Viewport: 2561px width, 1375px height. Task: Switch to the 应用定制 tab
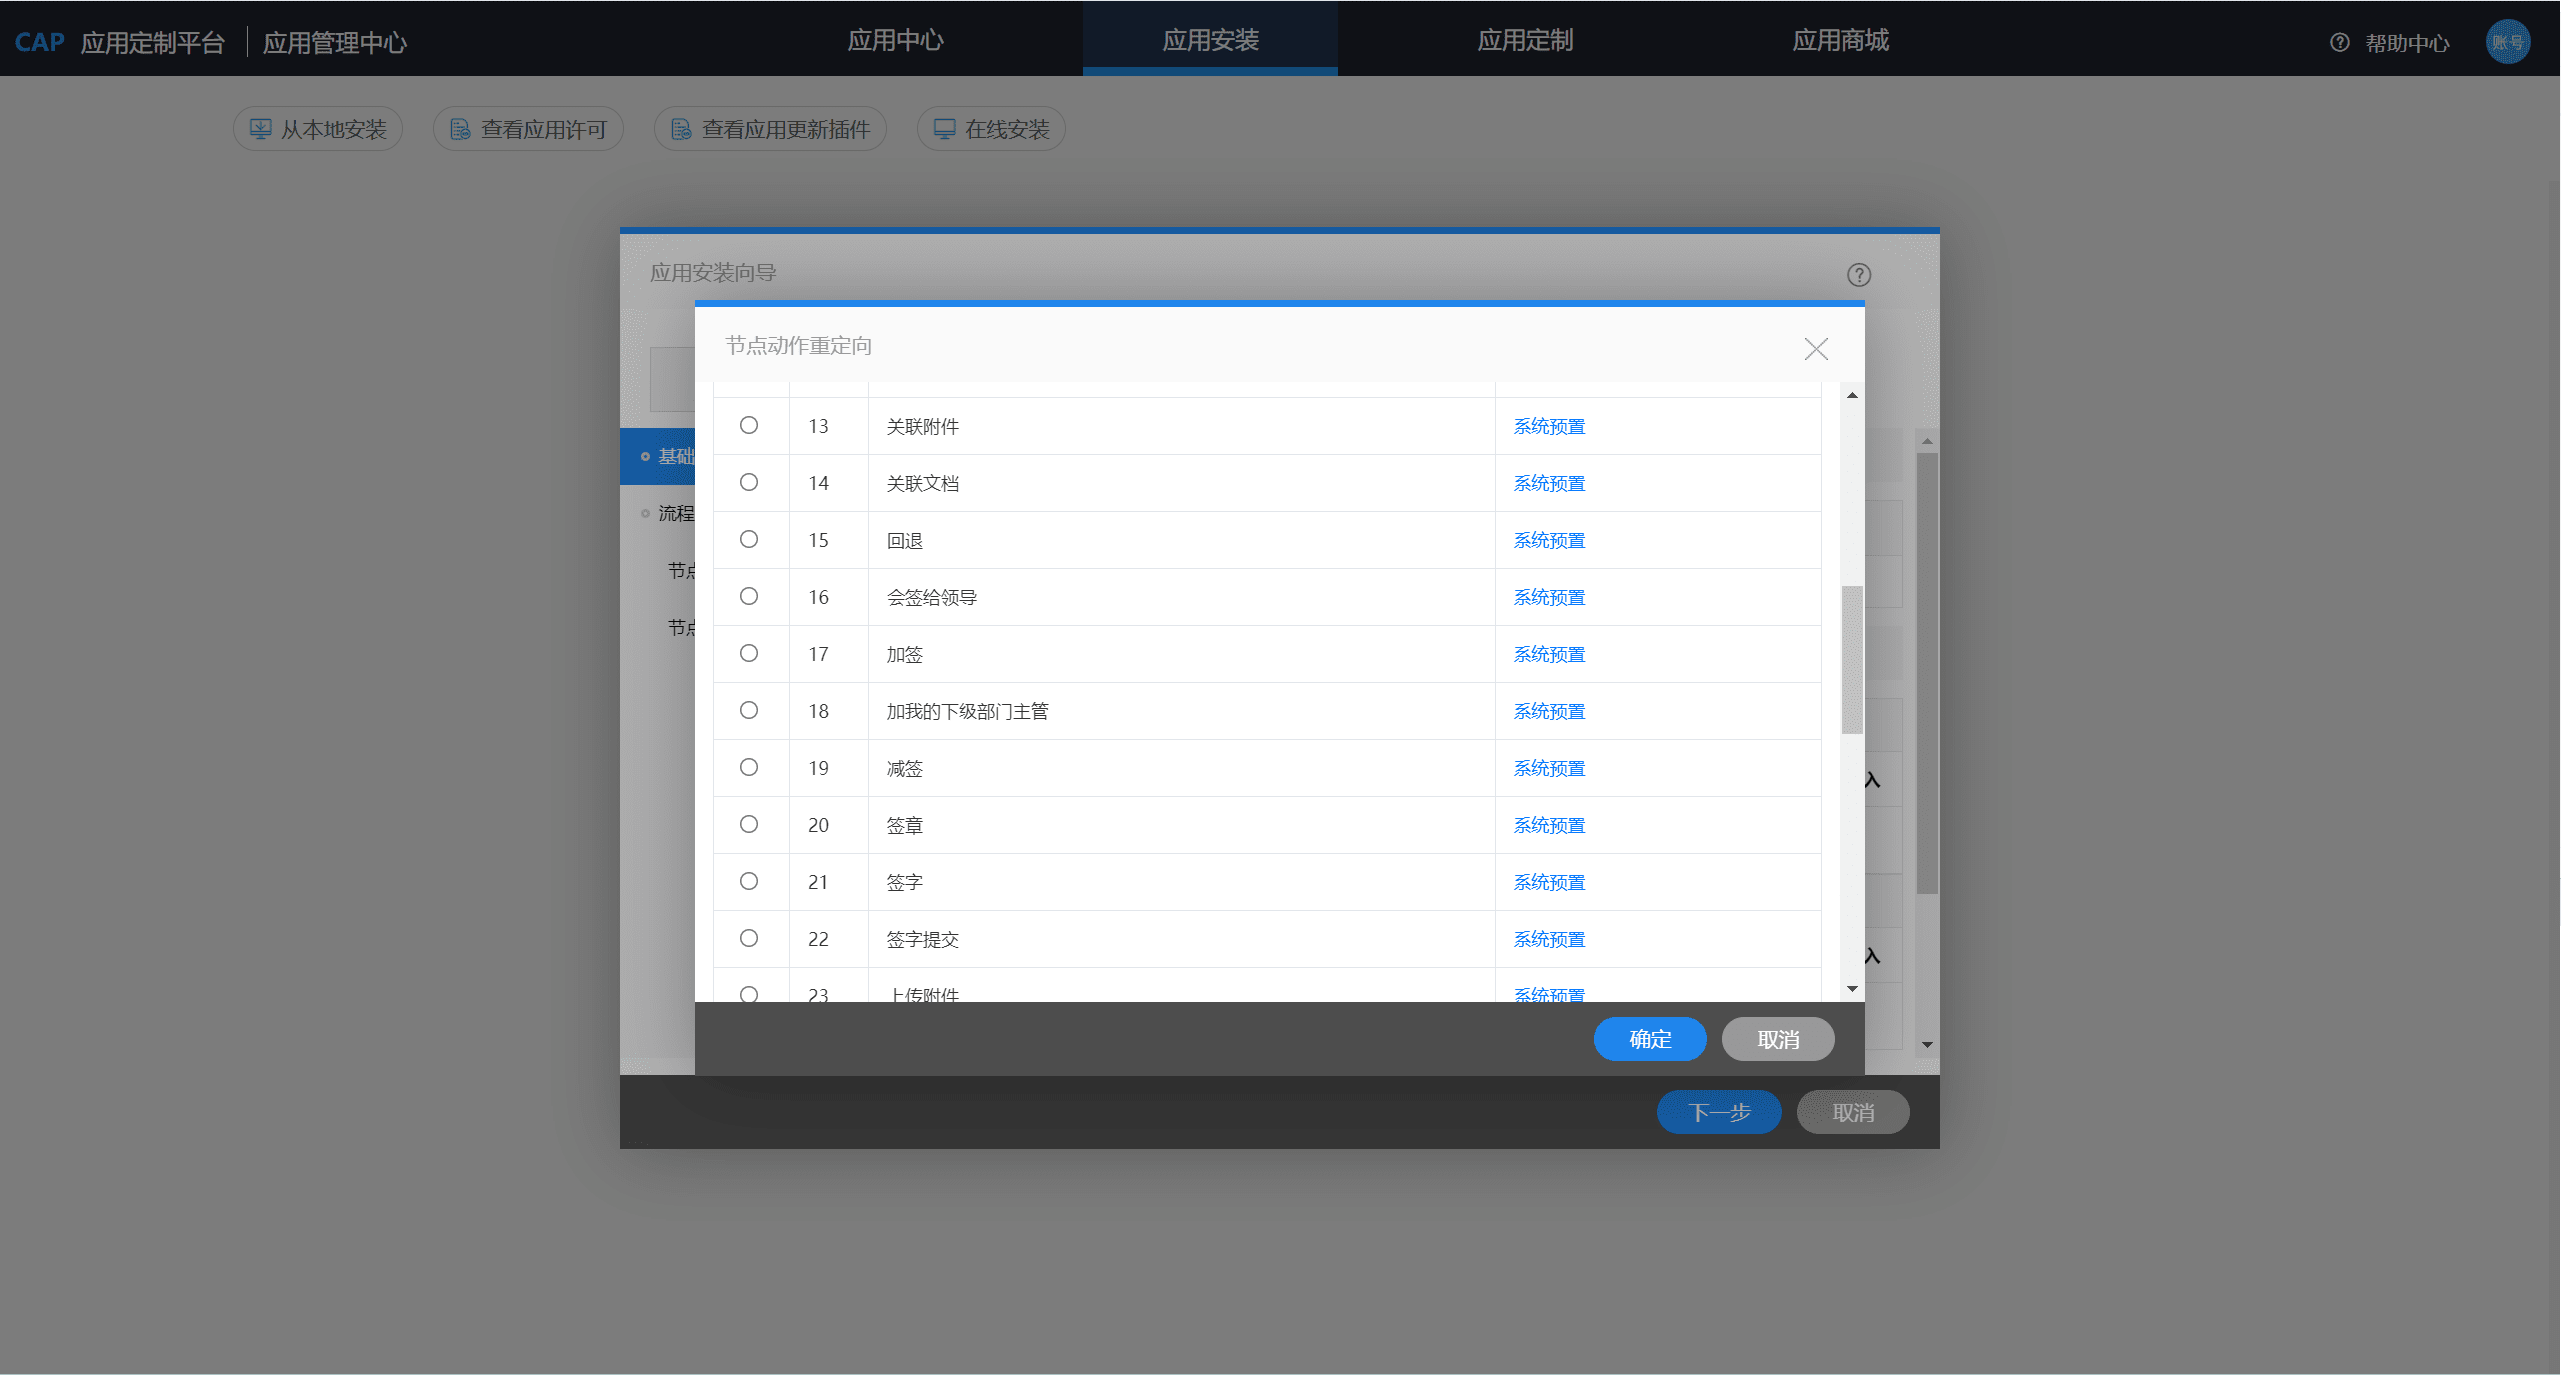tap(1525, 40)
